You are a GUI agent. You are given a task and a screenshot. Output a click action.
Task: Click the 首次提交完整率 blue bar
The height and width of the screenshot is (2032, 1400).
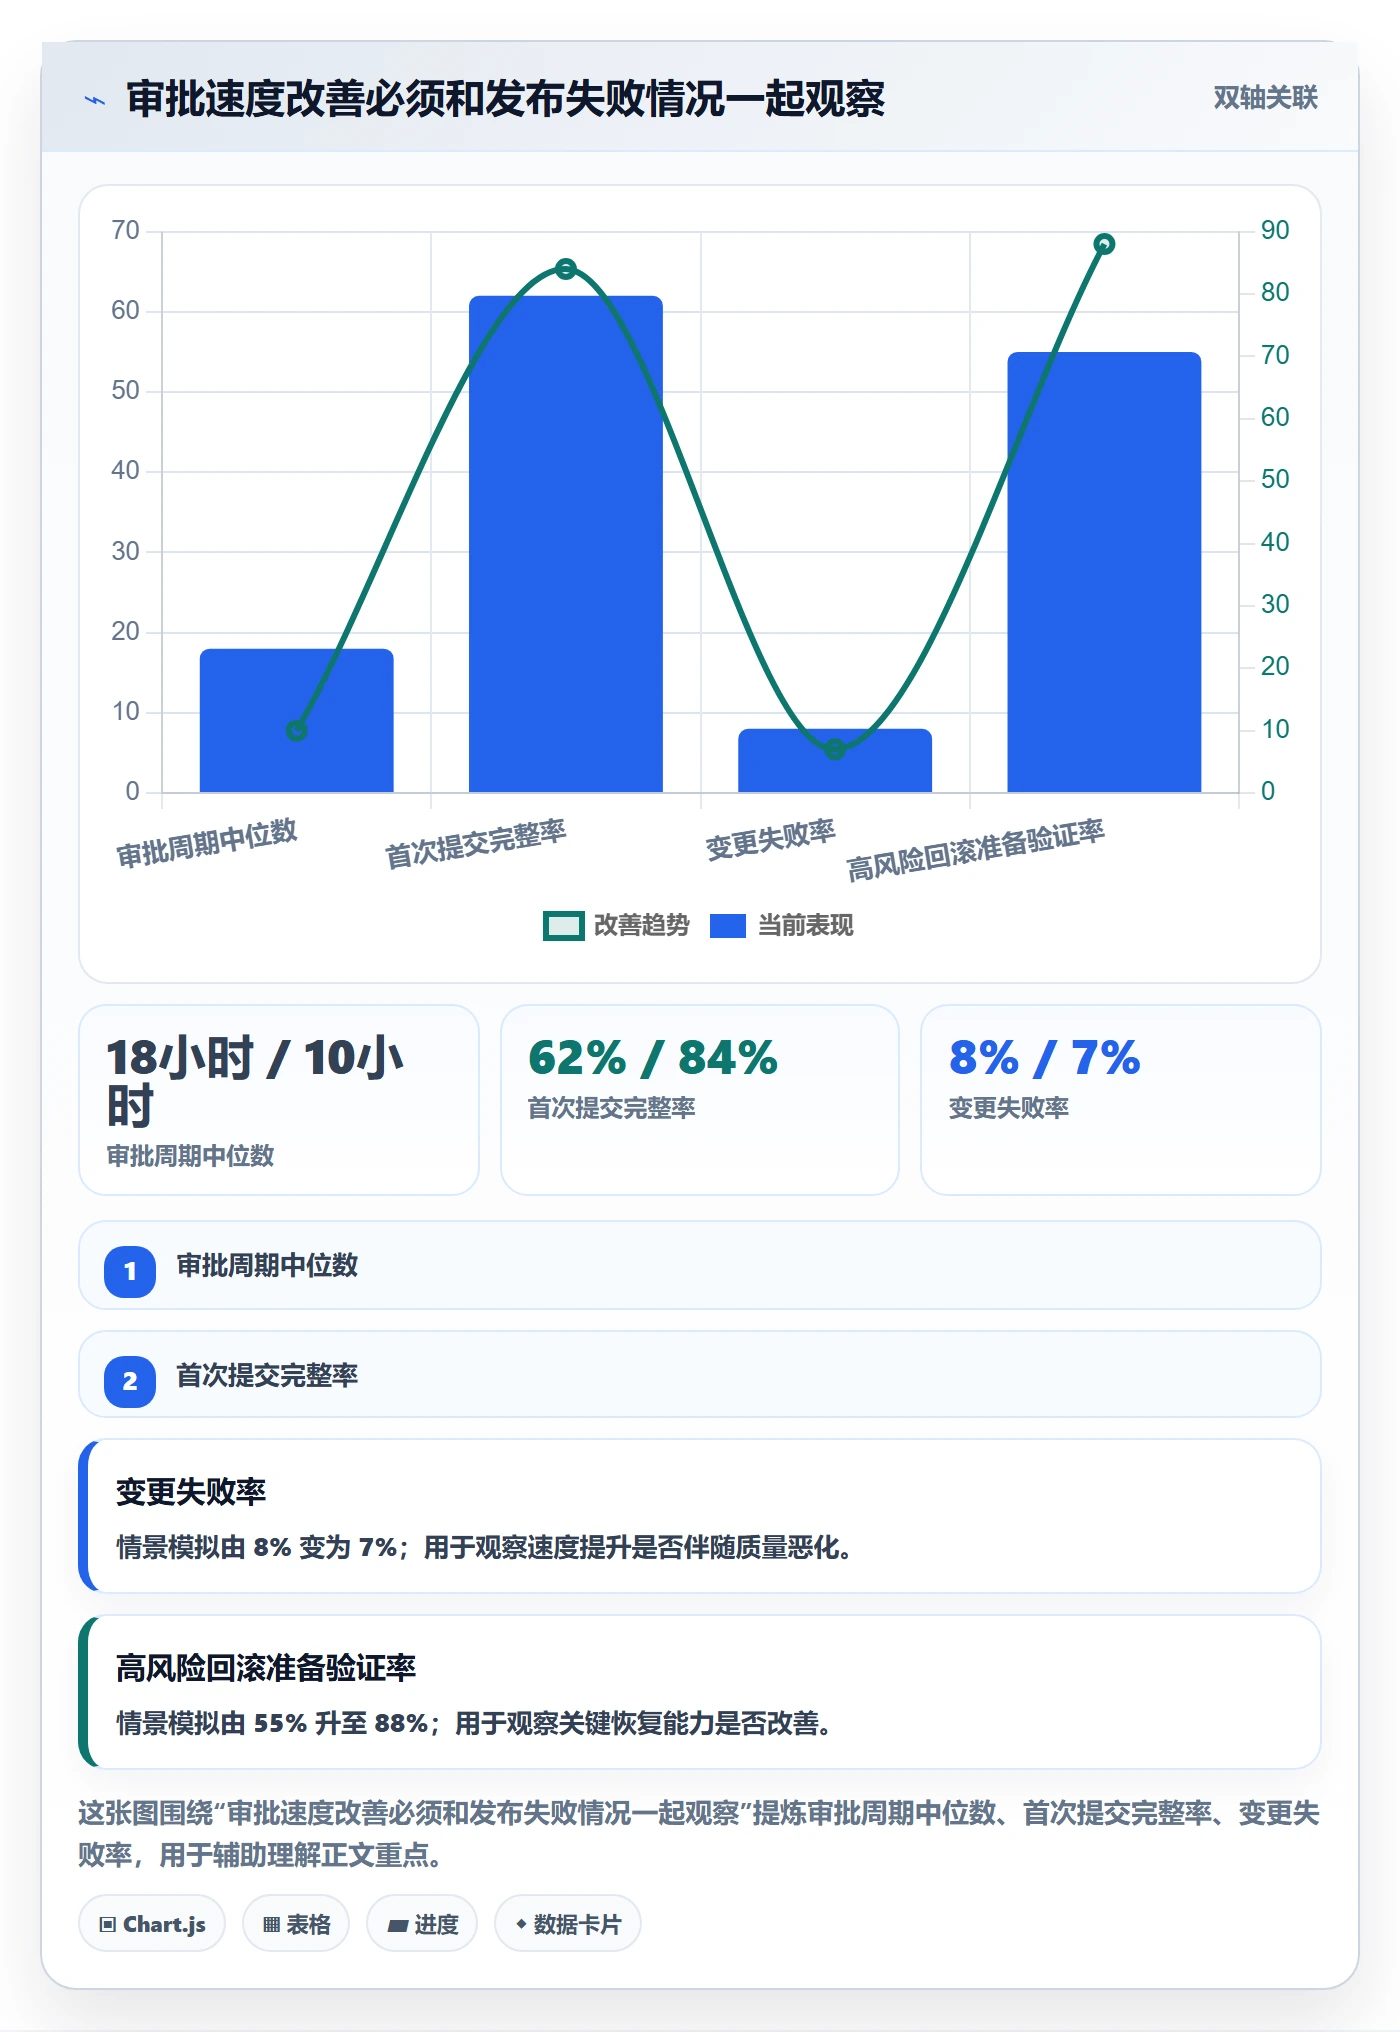pos(565,544)
